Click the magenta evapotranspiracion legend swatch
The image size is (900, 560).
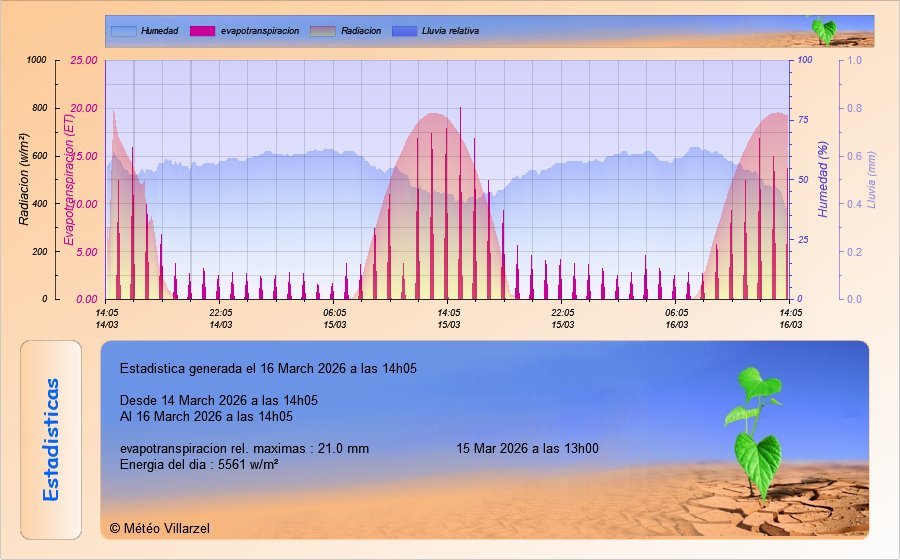[x=203, y=31]
